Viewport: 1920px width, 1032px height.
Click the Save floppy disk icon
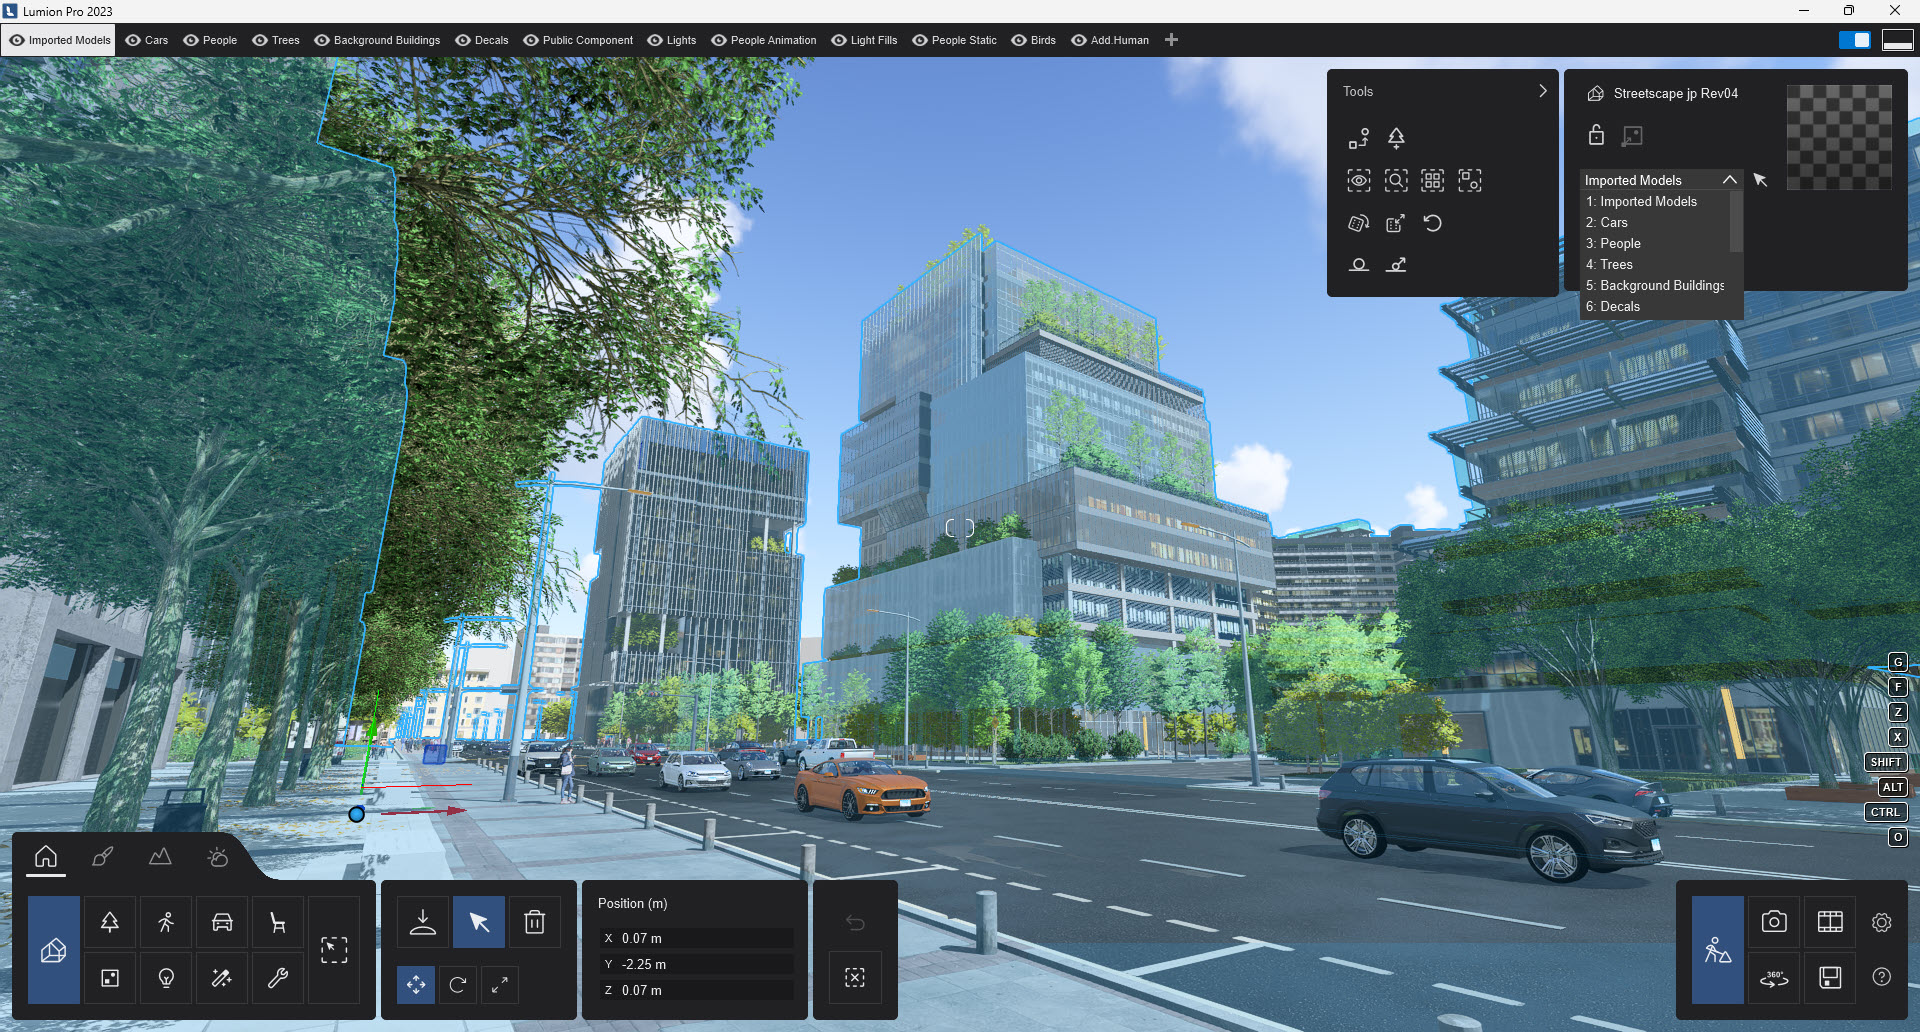(1830, 977)
